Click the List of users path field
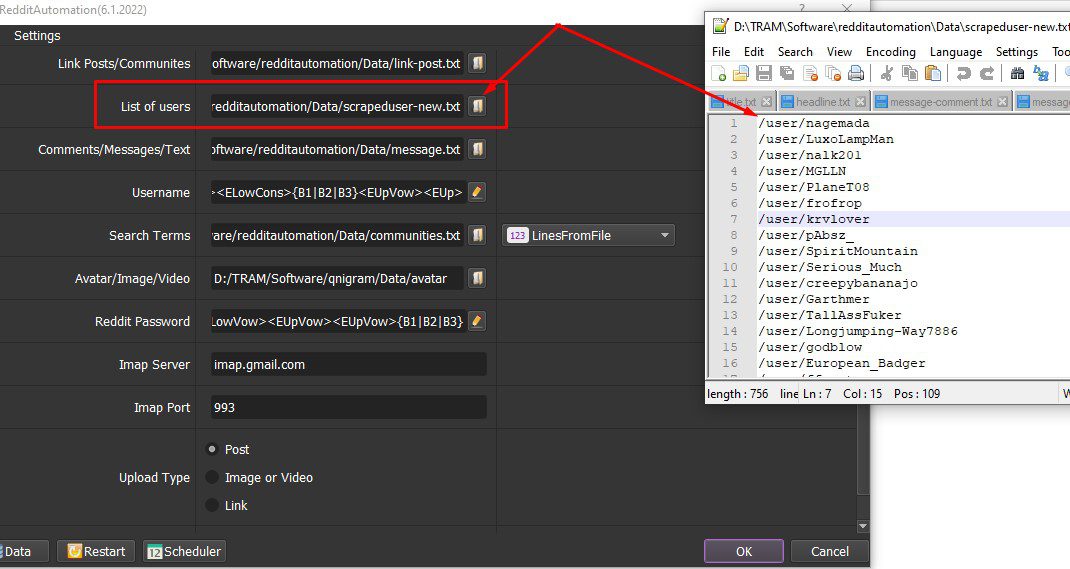 337,106
